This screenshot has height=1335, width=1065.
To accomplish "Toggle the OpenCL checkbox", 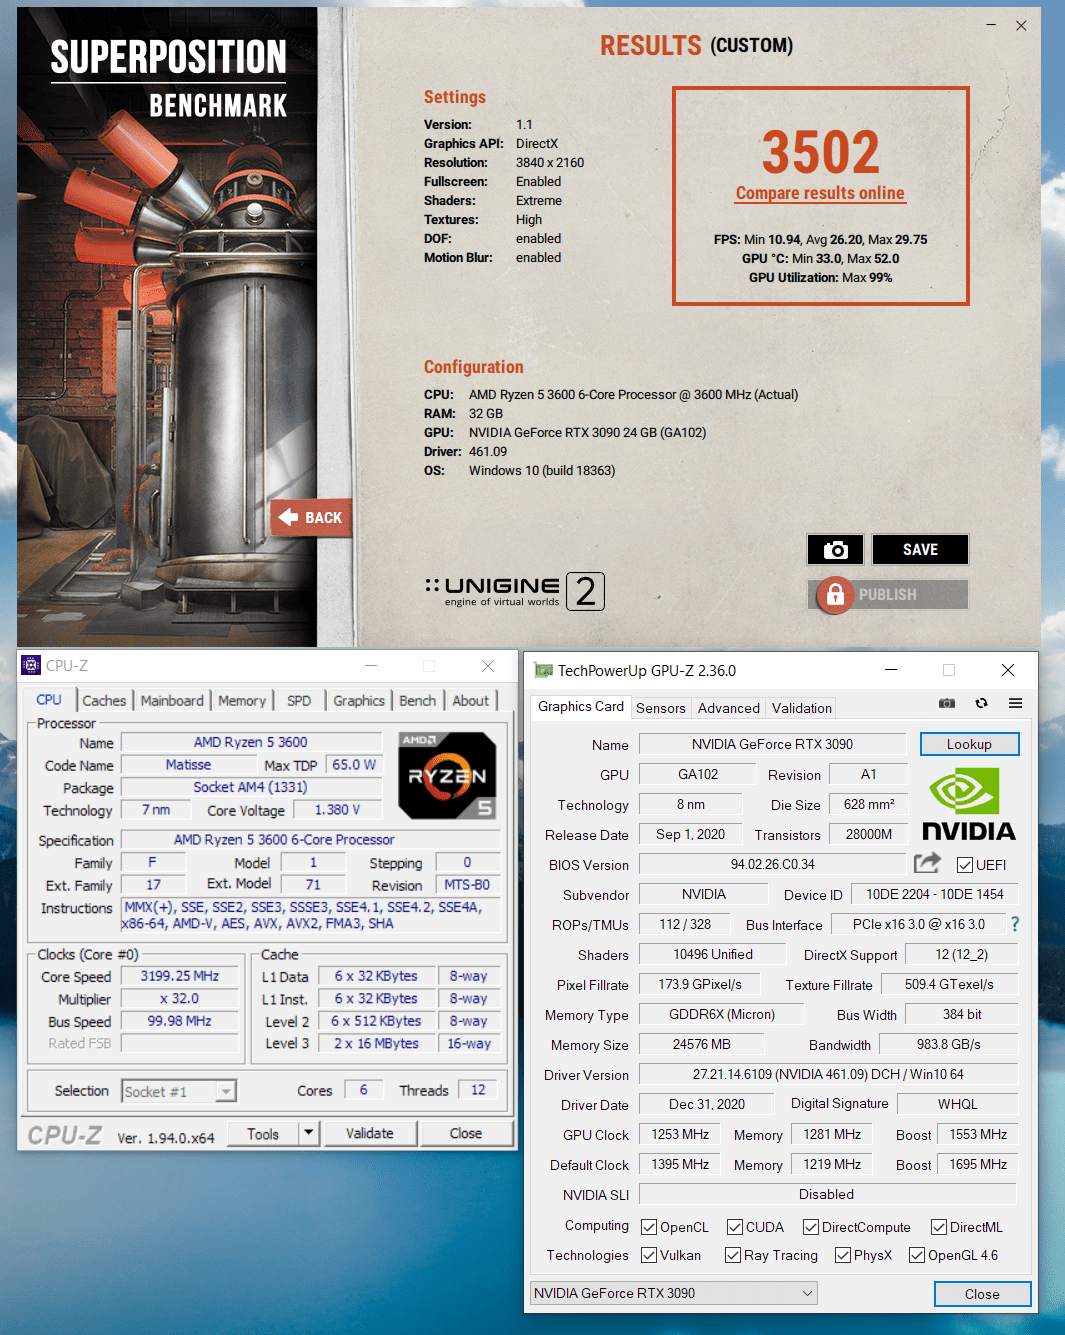I will pyautogui.click(x=649, y=1227).
